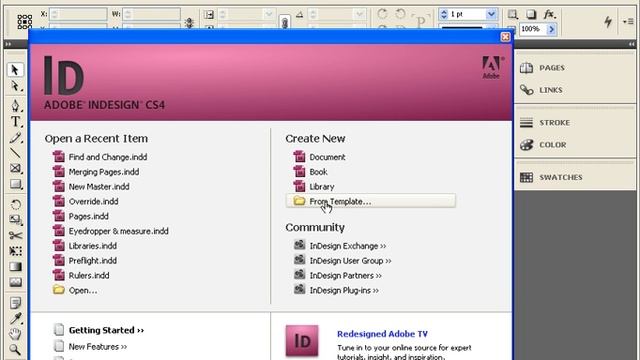Click the ID thumbnail beside Adobe TV
Image resolution: width=640 pixels, height=360 pixels.
302,340
